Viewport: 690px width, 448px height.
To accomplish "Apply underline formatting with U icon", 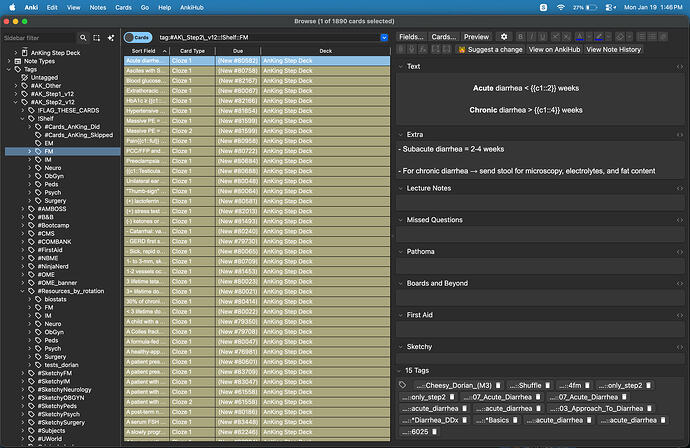I will point(543,37).
